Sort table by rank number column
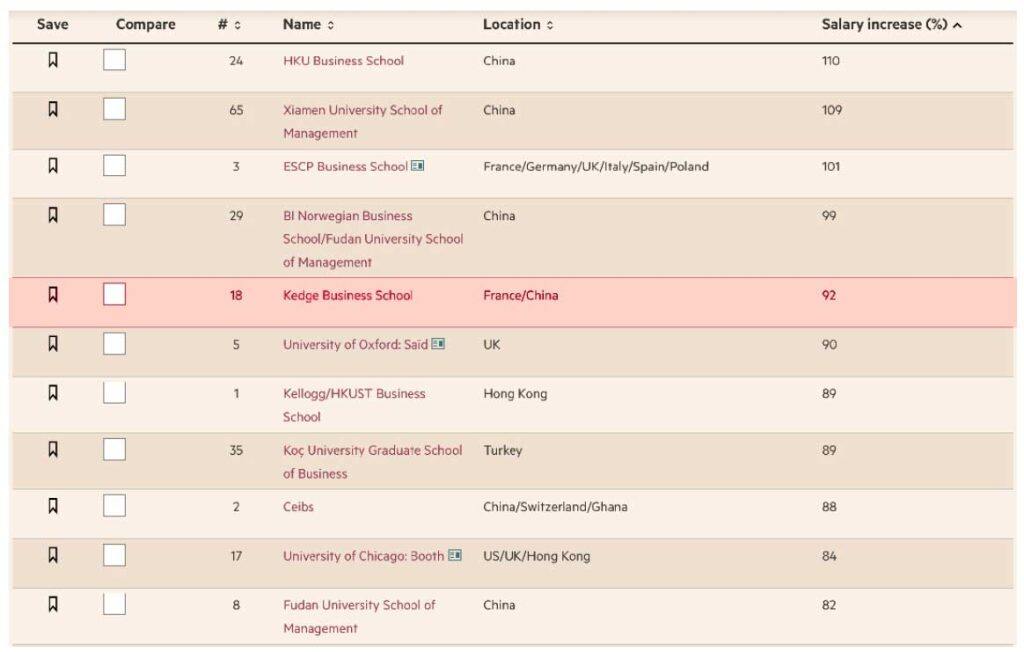 coord(229,25)
